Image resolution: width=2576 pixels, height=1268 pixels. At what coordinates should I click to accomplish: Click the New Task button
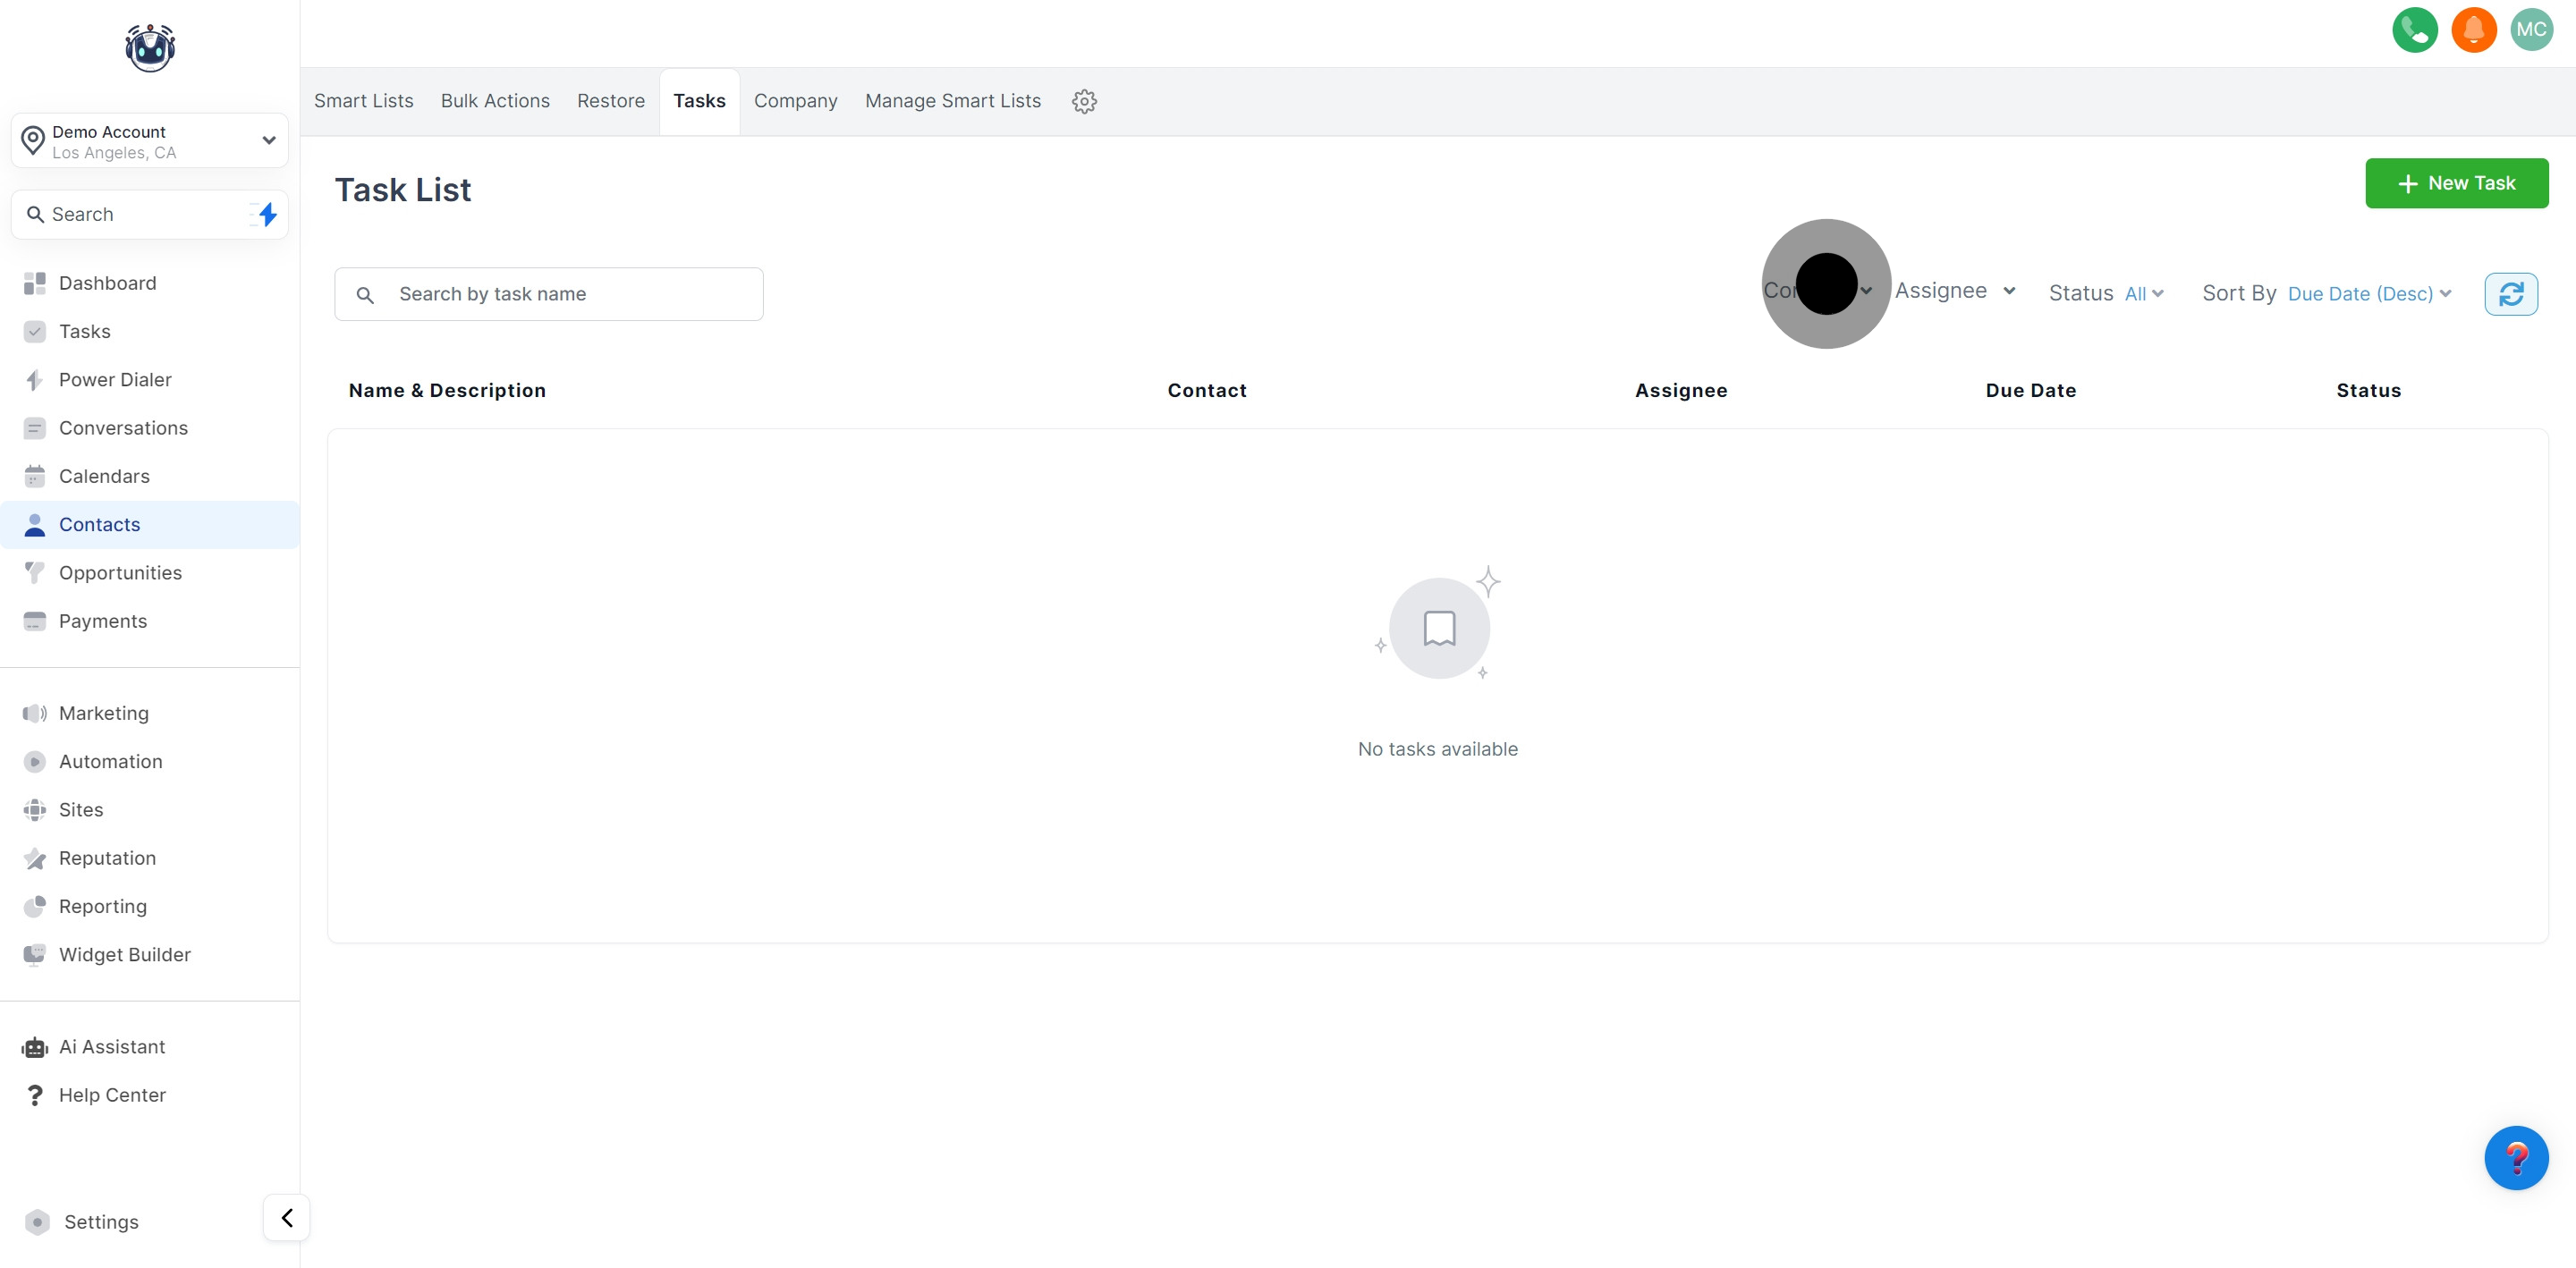[x=2457, y=183]
